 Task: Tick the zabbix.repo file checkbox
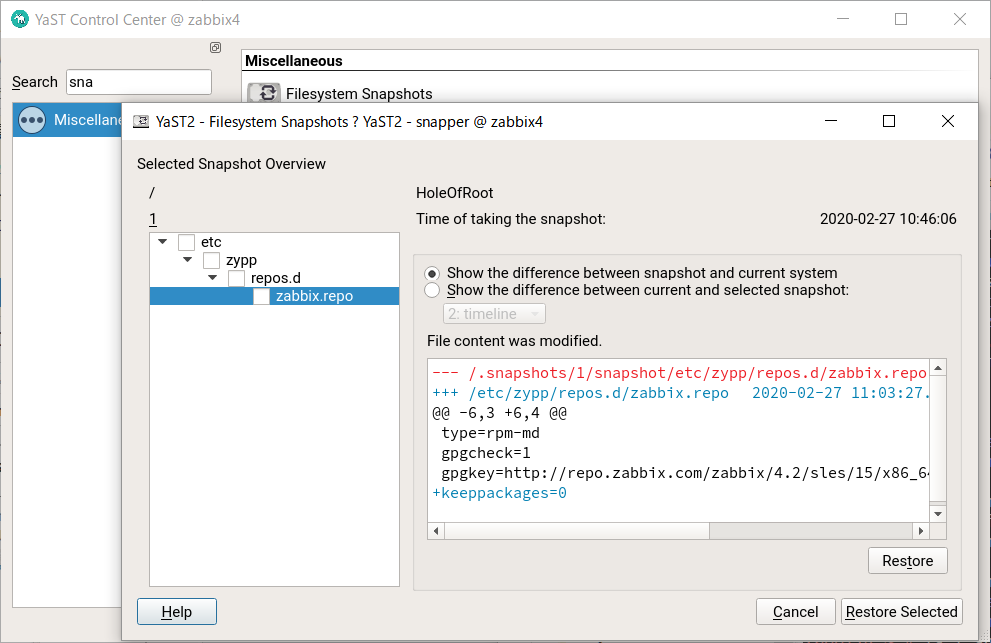click(262, 296)
